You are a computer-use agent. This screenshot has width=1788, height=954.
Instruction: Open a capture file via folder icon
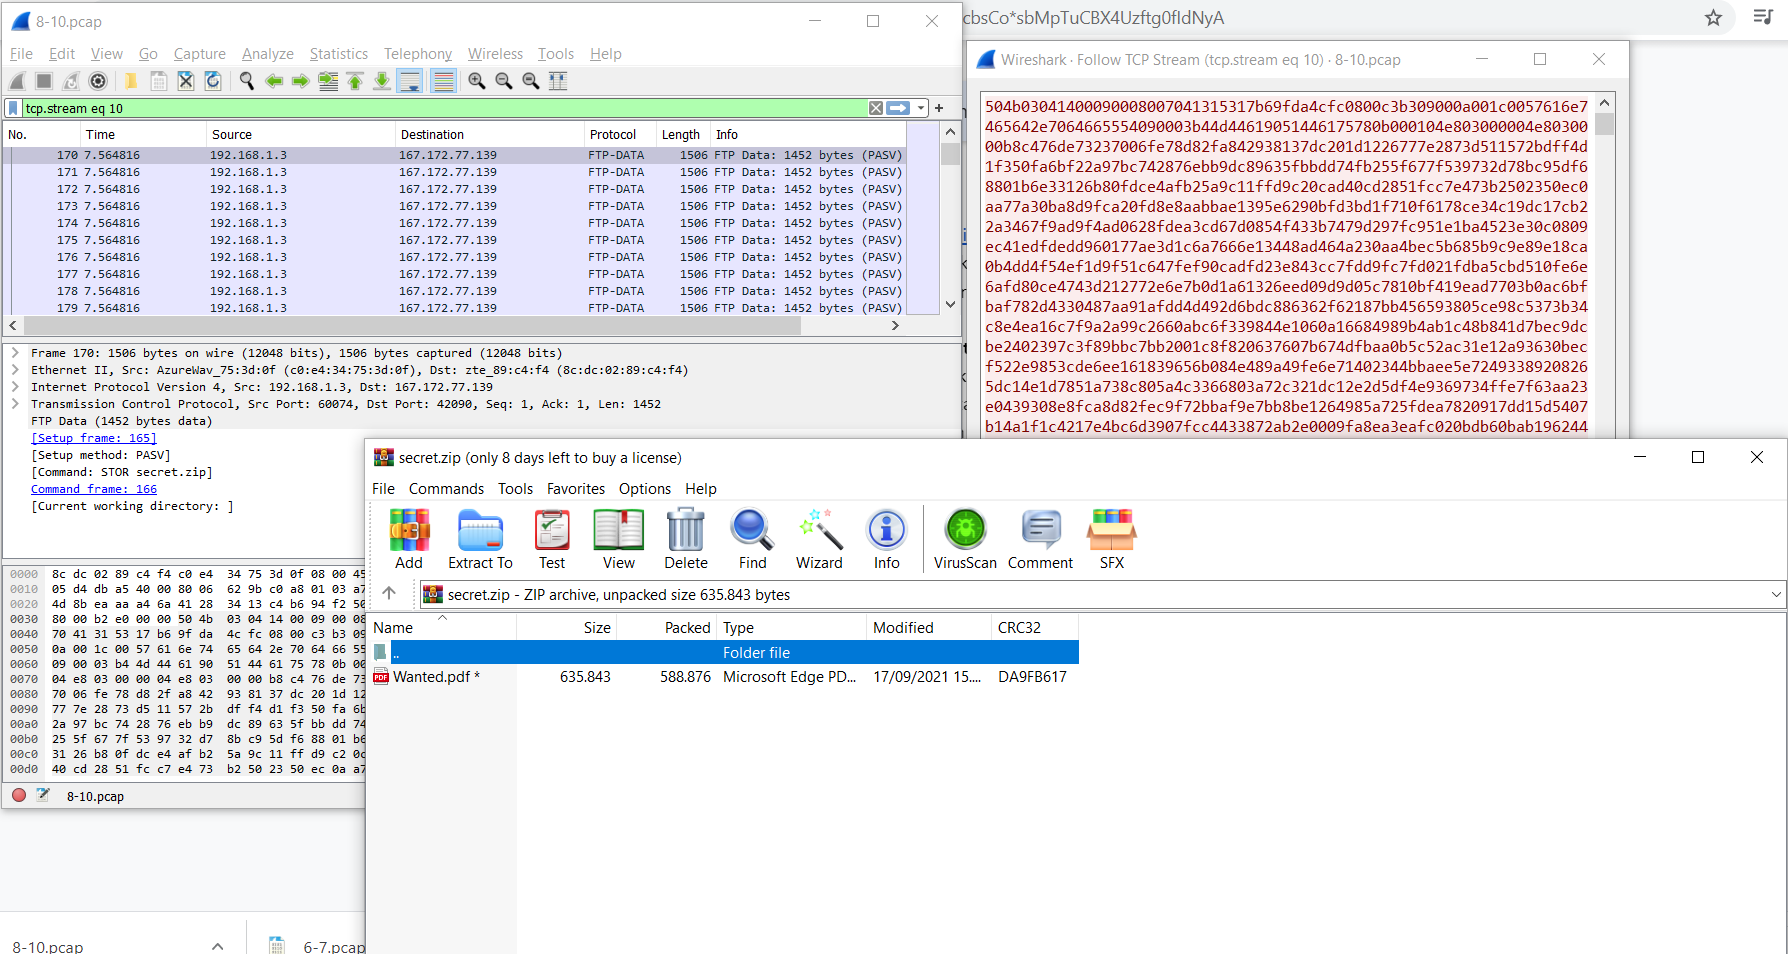130,81
